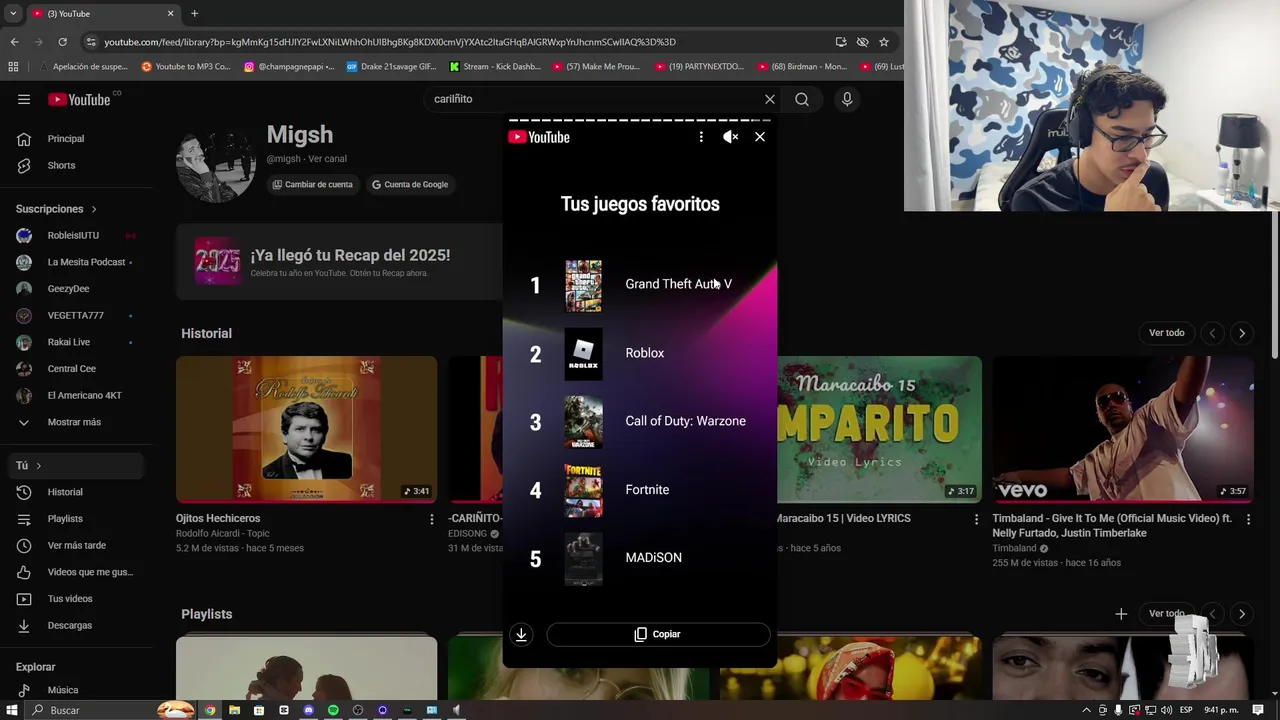Close the Recap popup
Image resolution: width=1280 pixels, height=720 pixels.
point(760,137)
